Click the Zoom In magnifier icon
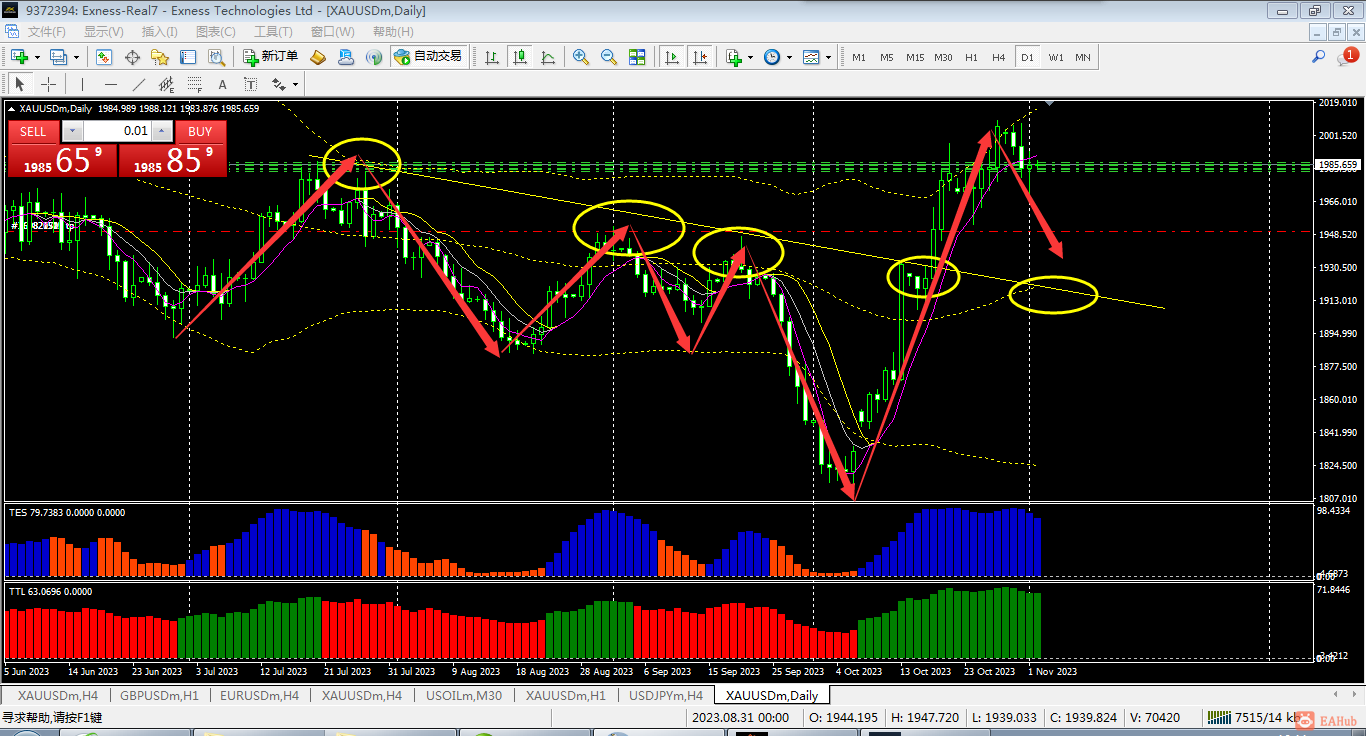This screenshot has width=1366, height=736. tap(580, 57)
